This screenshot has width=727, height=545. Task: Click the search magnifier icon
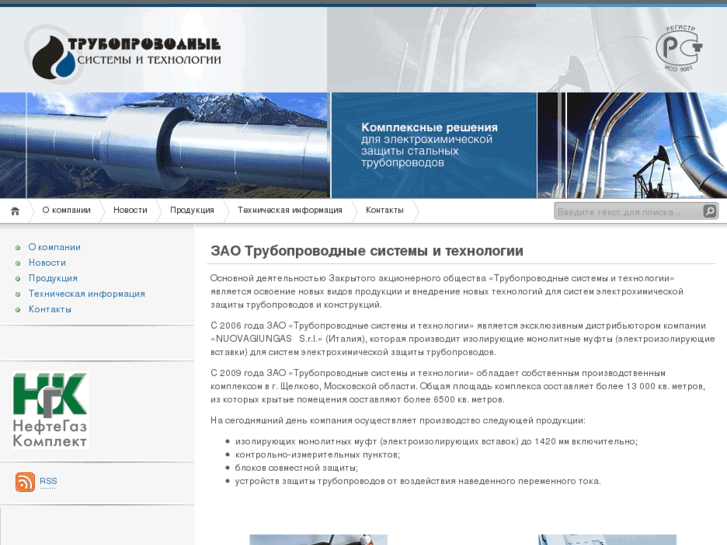click(x=709, y=211)
